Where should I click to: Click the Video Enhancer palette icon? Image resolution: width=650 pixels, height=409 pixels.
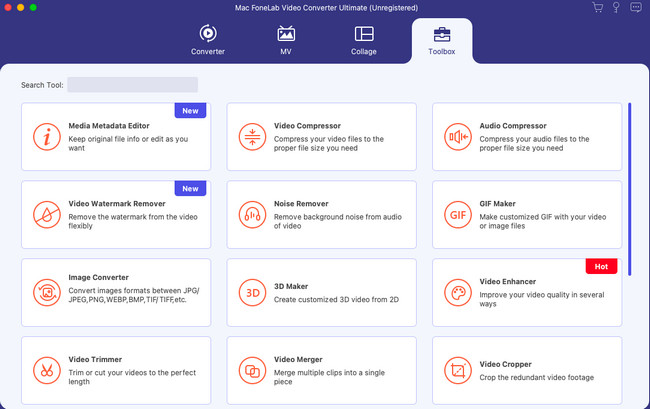coord(458,293)
